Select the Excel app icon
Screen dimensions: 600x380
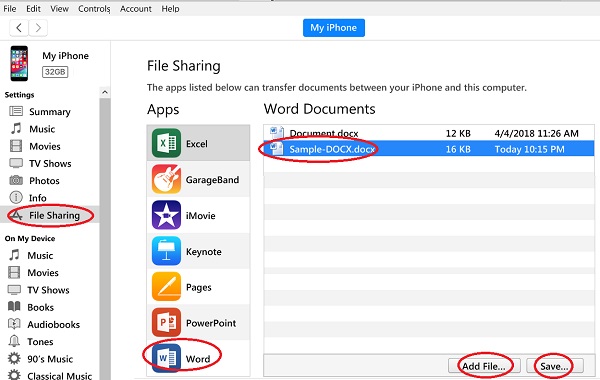(166, 143)
